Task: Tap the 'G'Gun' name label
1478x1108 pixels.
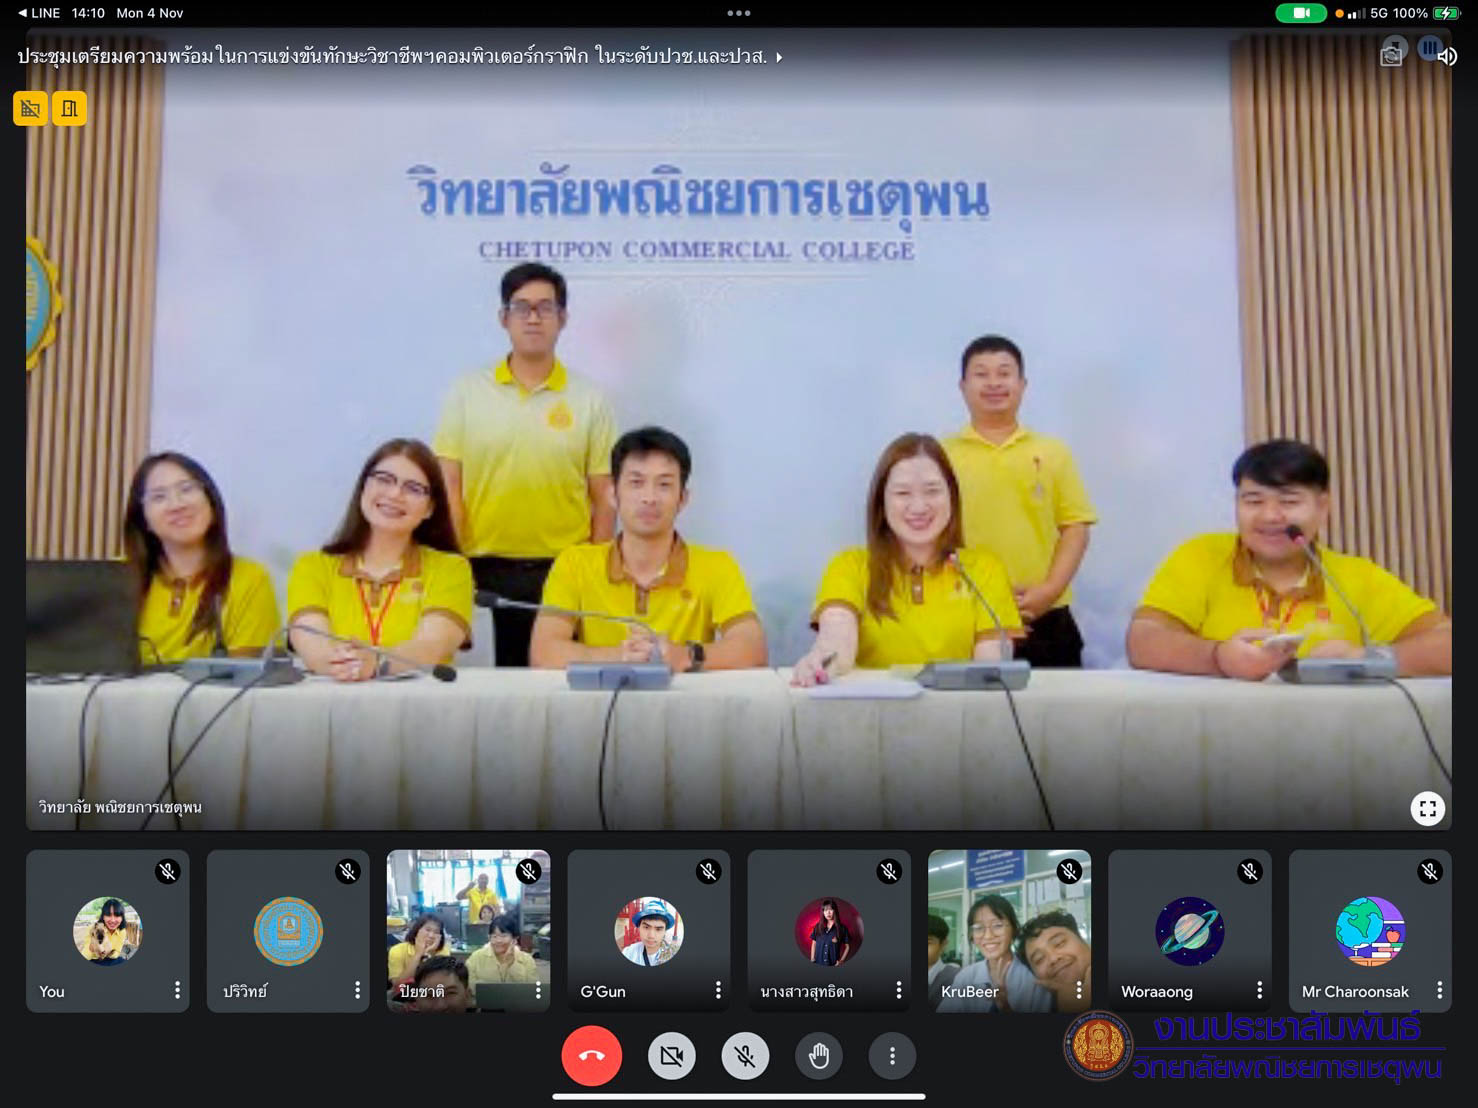Action: pos(603,991)
